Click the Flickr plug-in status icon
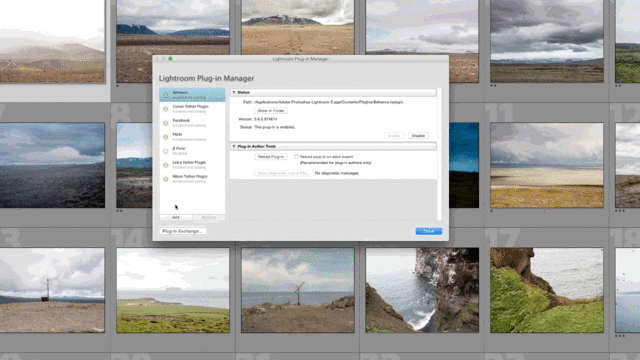 click(x=166, y=137)
